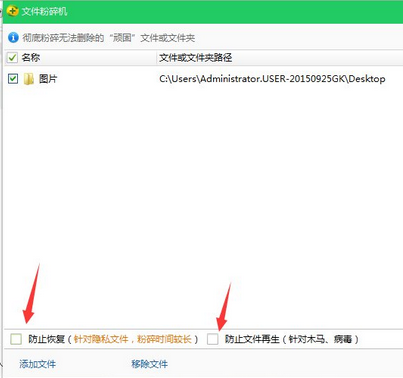Image resolution: width=403 pixels, height=378 pixels.
Task: Click the blue info icon beside the hint text
Action: (13, 37)
